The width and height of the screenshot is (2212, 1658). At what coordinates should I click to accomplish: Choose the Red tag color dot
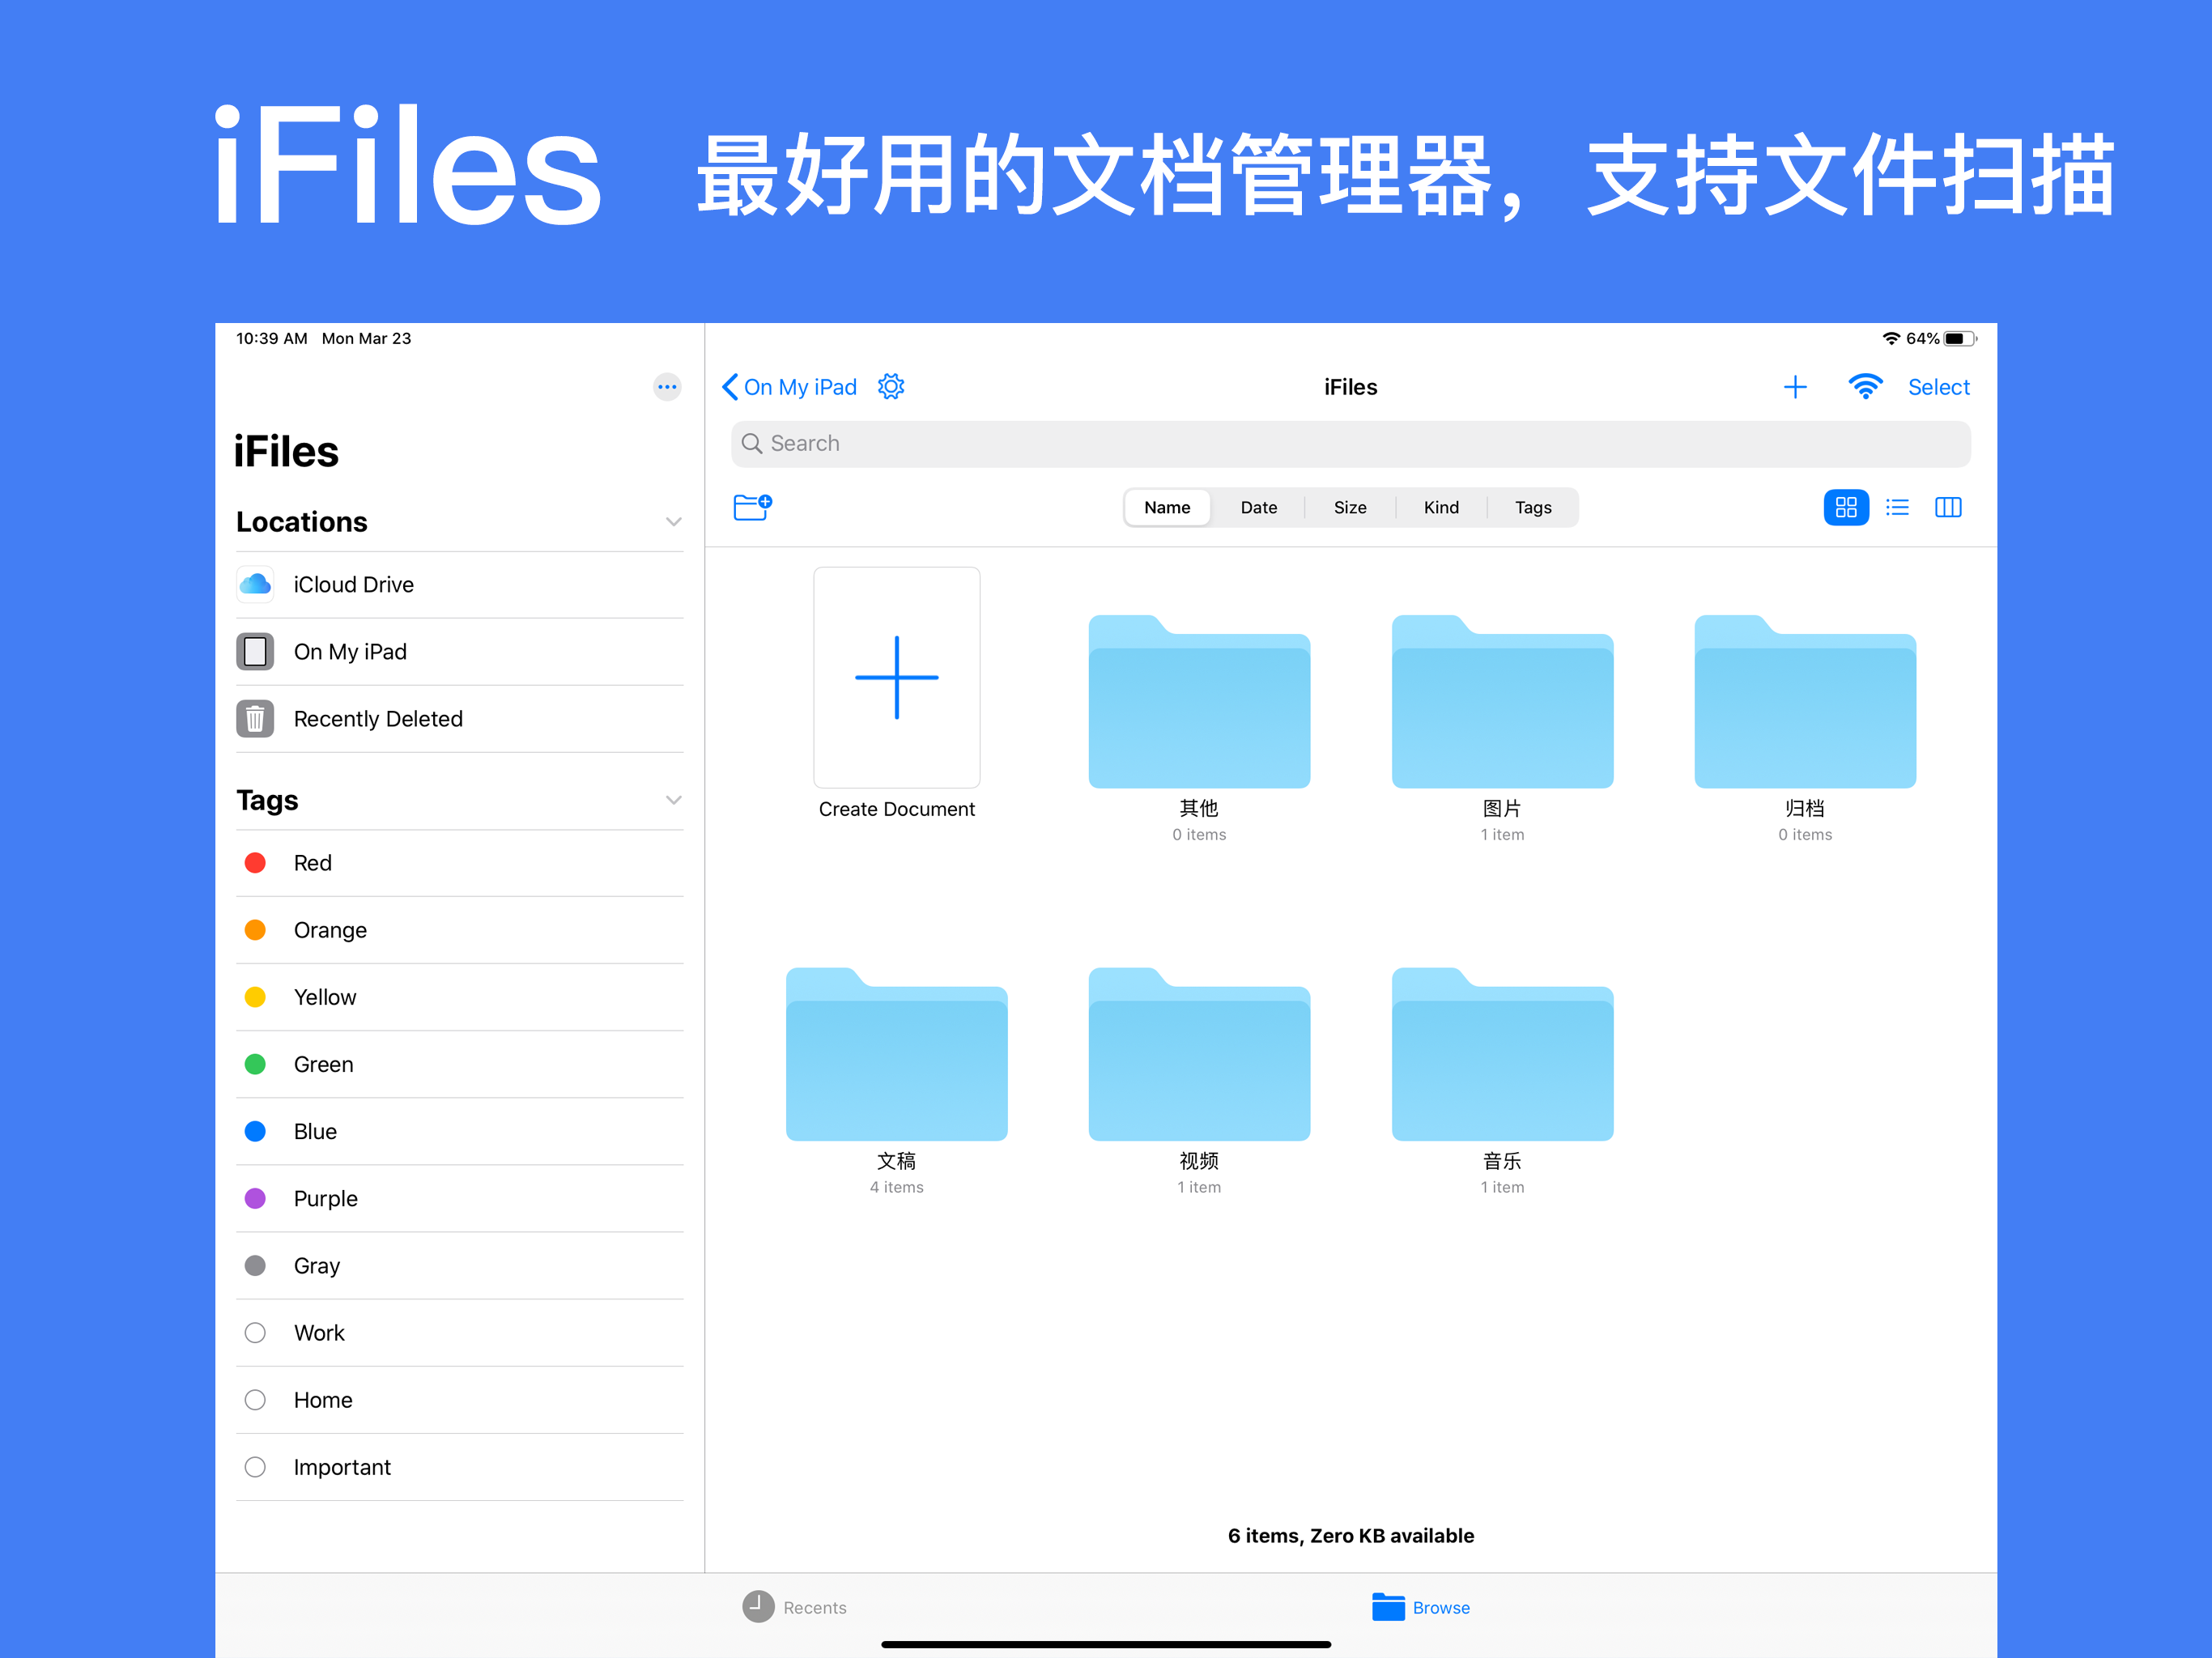255,863
